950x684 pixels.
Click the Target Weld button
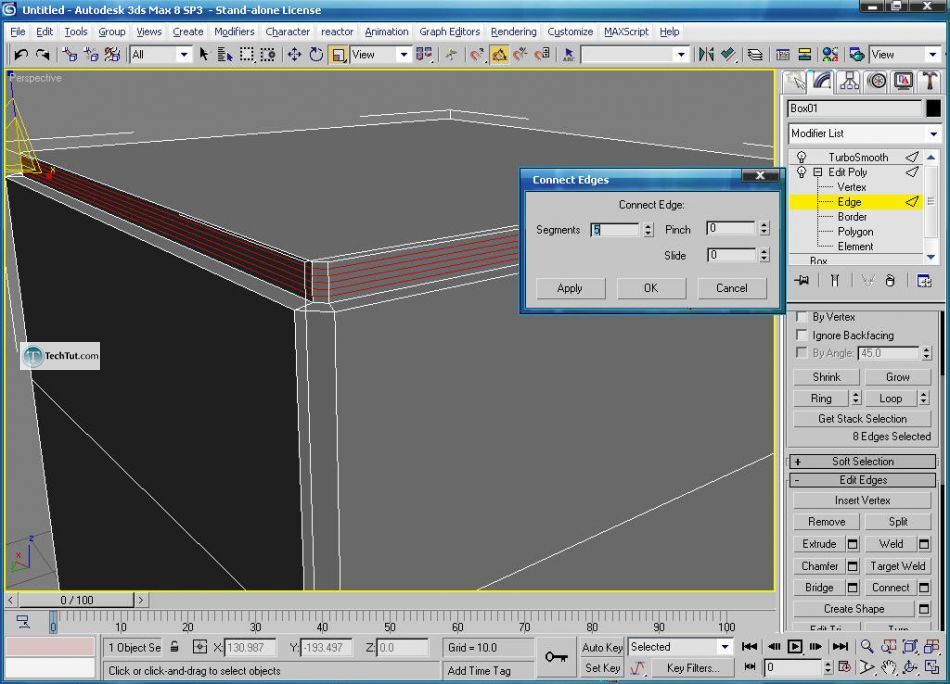[897, 566]
